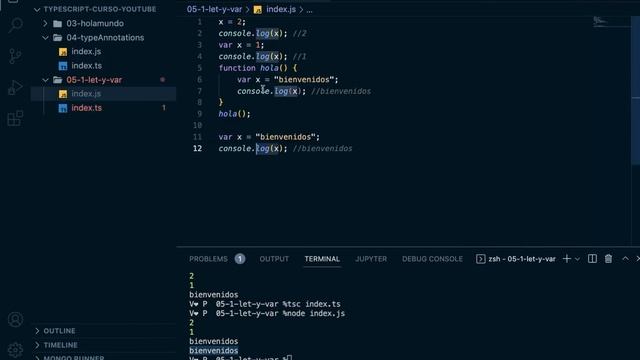Viewport: 640px width, 360px height.
Task: Switch to the JUPYTER tab
Action: [371, 259]
